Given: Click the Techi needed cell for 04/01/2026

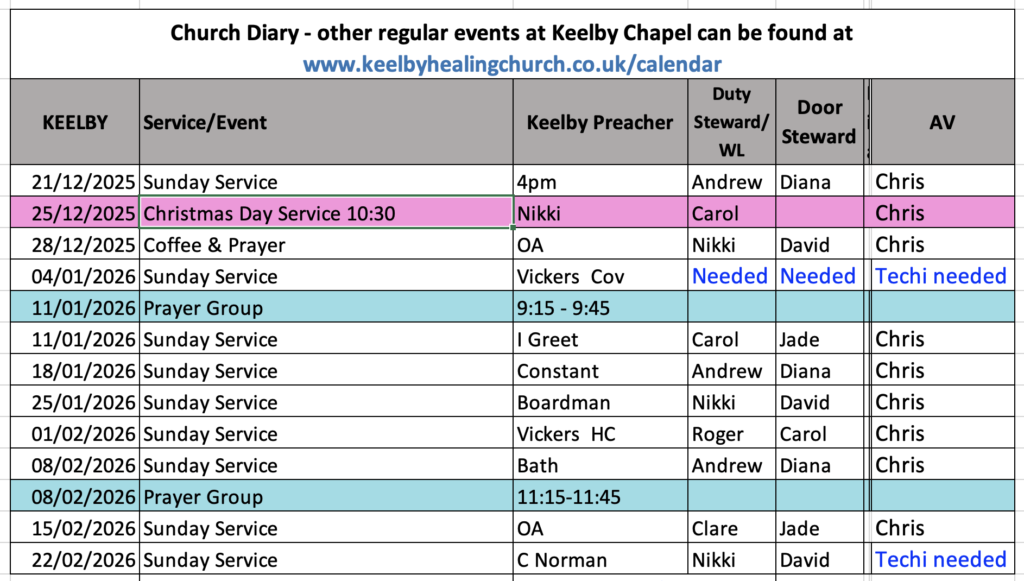Looking at the screenshot, I should pos(941,276).
